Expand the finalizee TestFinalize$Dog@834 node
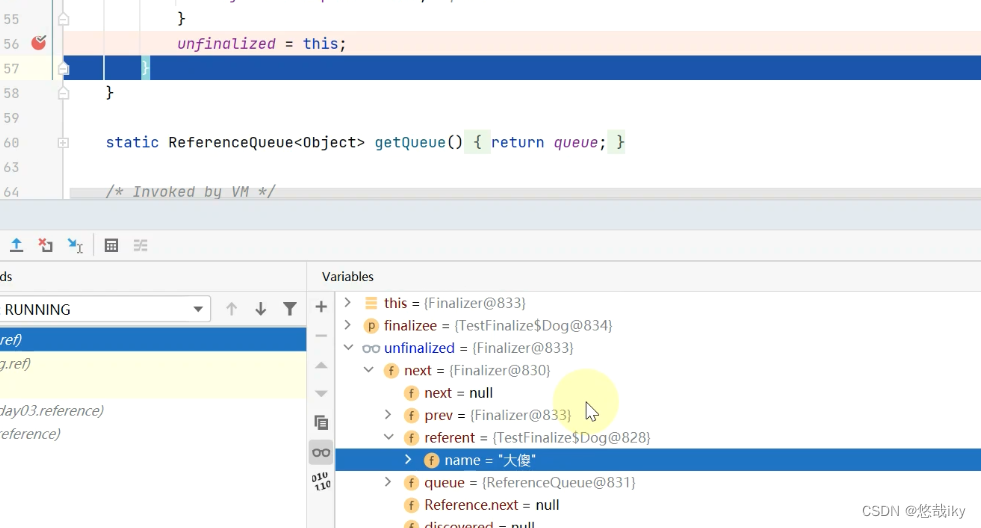981x528 pixels. pos(348,325)
